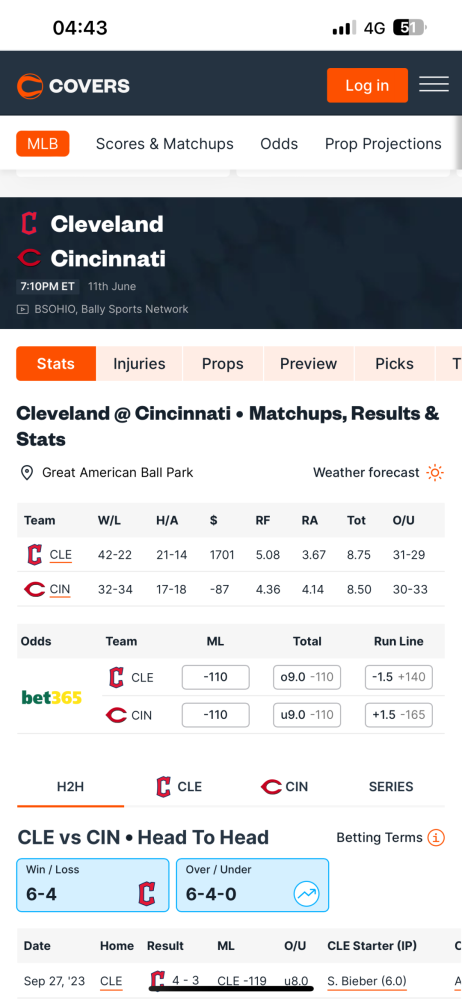
Task: Open the Props tab
Action: pos(223,364)
